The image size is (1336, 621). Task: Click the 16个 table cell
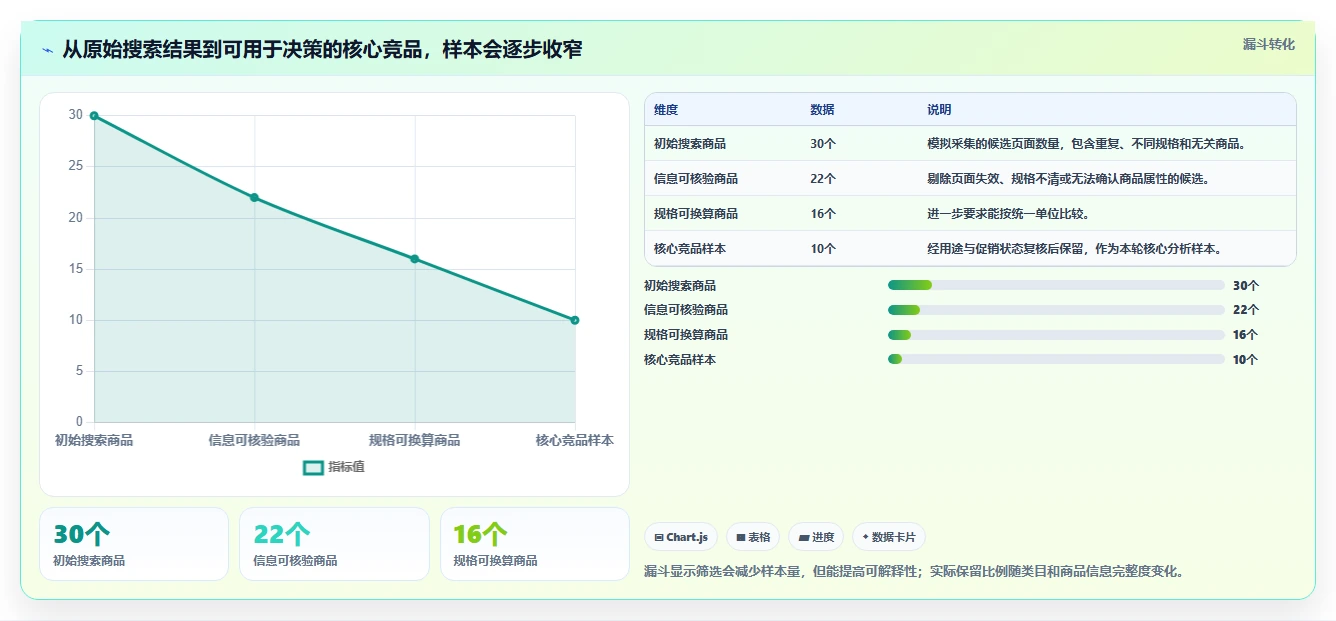point(823,214)
